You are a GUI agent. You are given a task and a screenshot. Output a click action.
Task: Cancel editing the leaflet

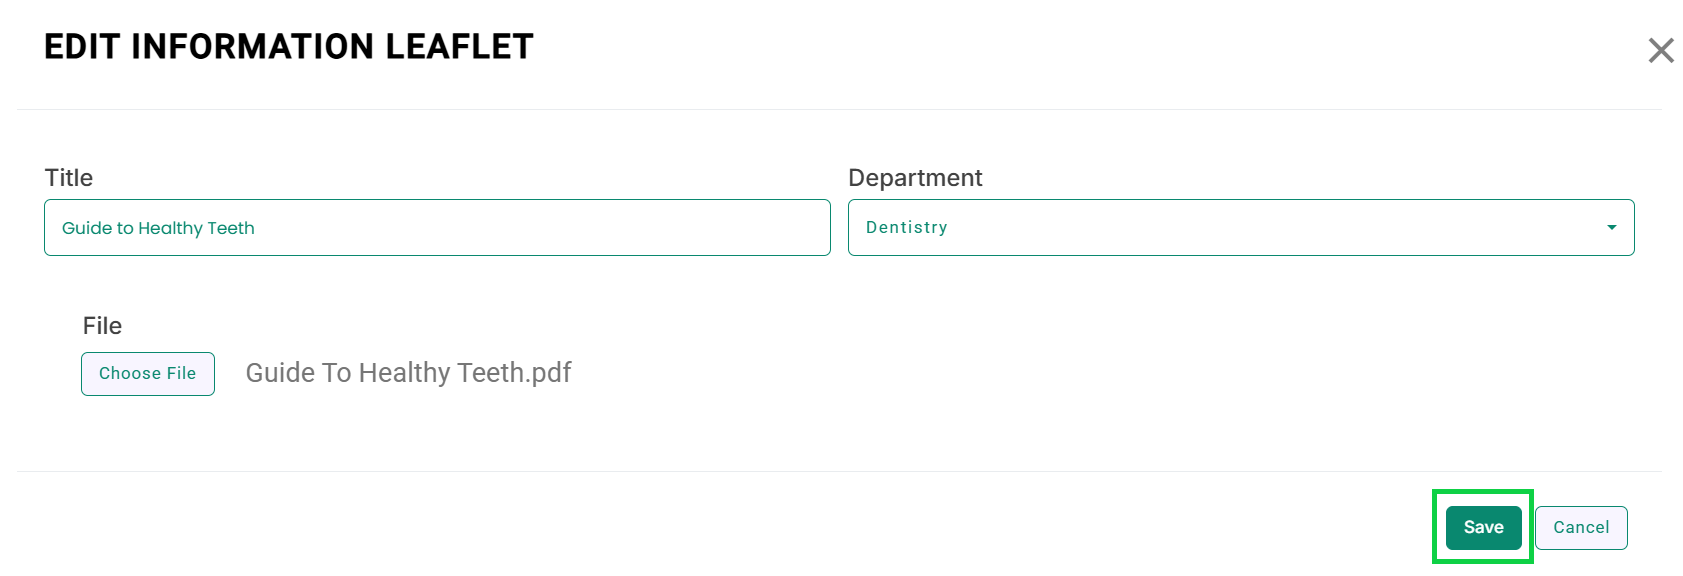1580,527
